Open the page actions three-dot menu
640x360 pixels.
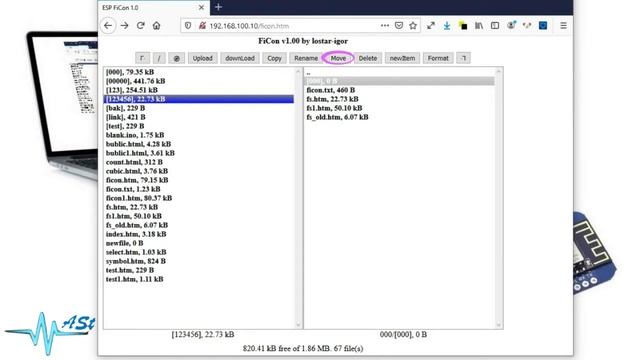(x=384, y=25)
